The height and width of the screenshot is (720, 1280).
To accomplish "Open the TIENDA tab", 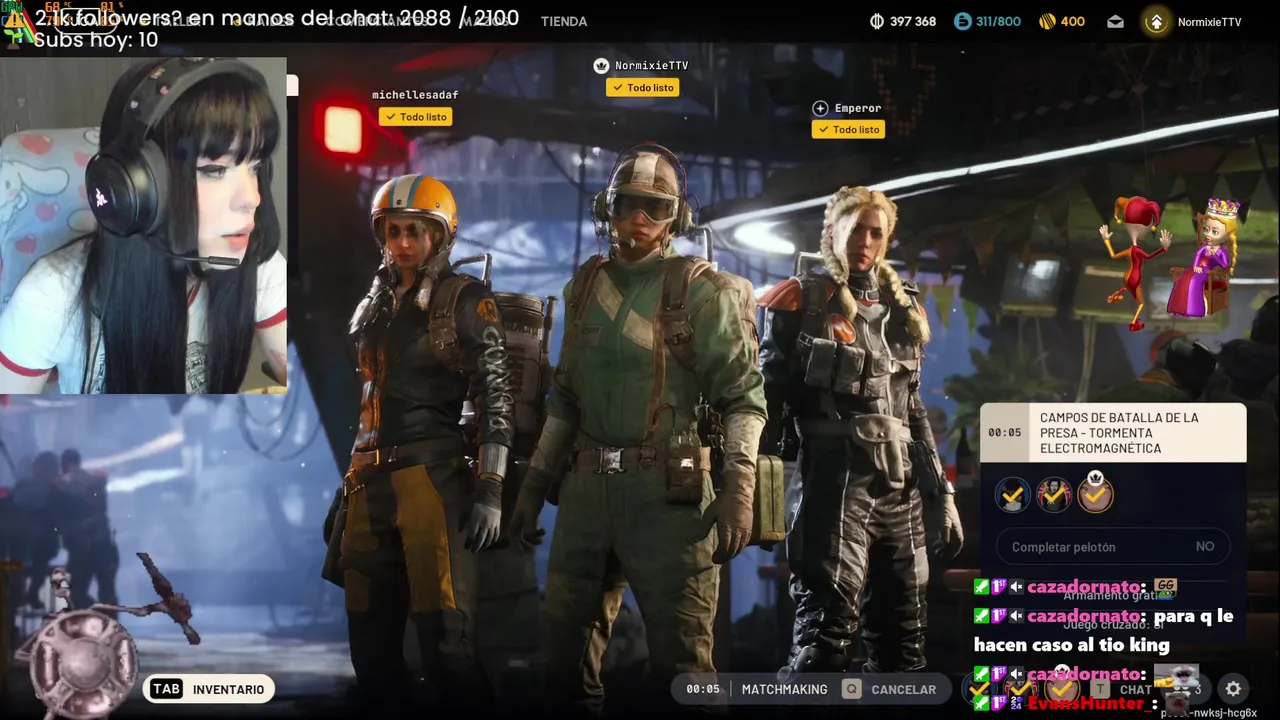I will (x=563, y=21).
